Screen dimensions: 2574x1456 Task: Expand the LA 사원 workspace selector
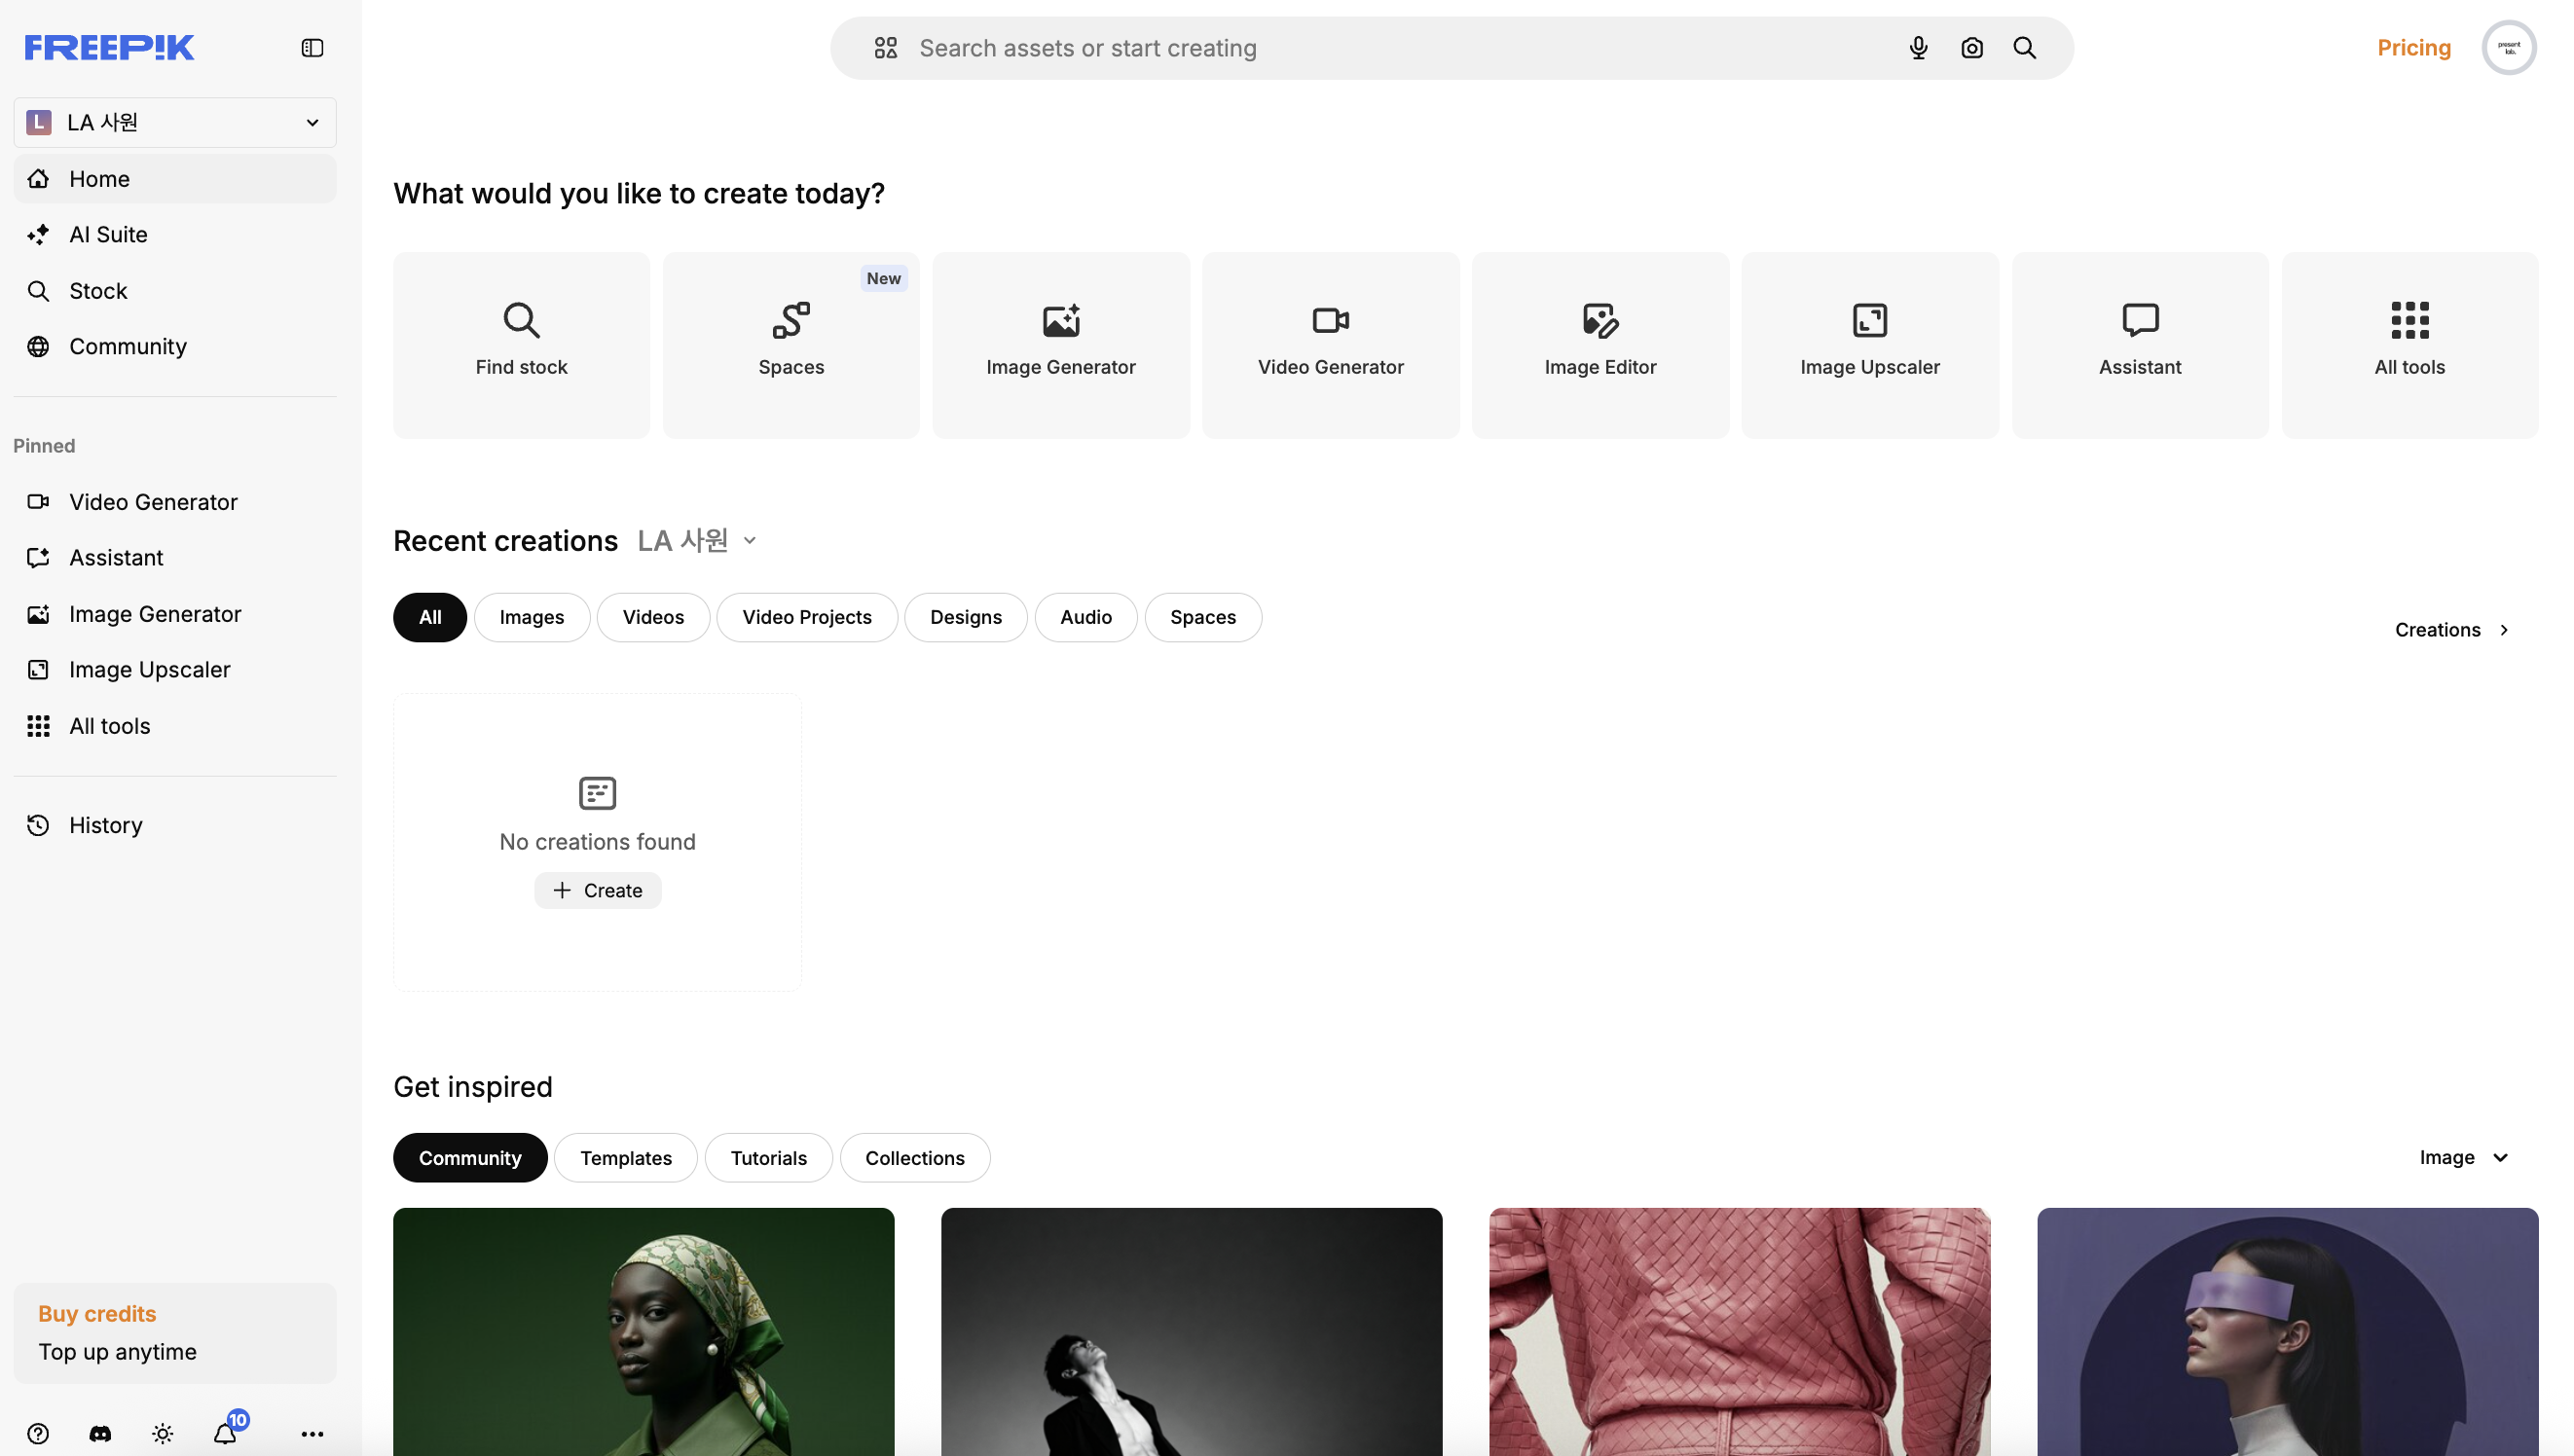pyautogui.click(x=175, y=122)
